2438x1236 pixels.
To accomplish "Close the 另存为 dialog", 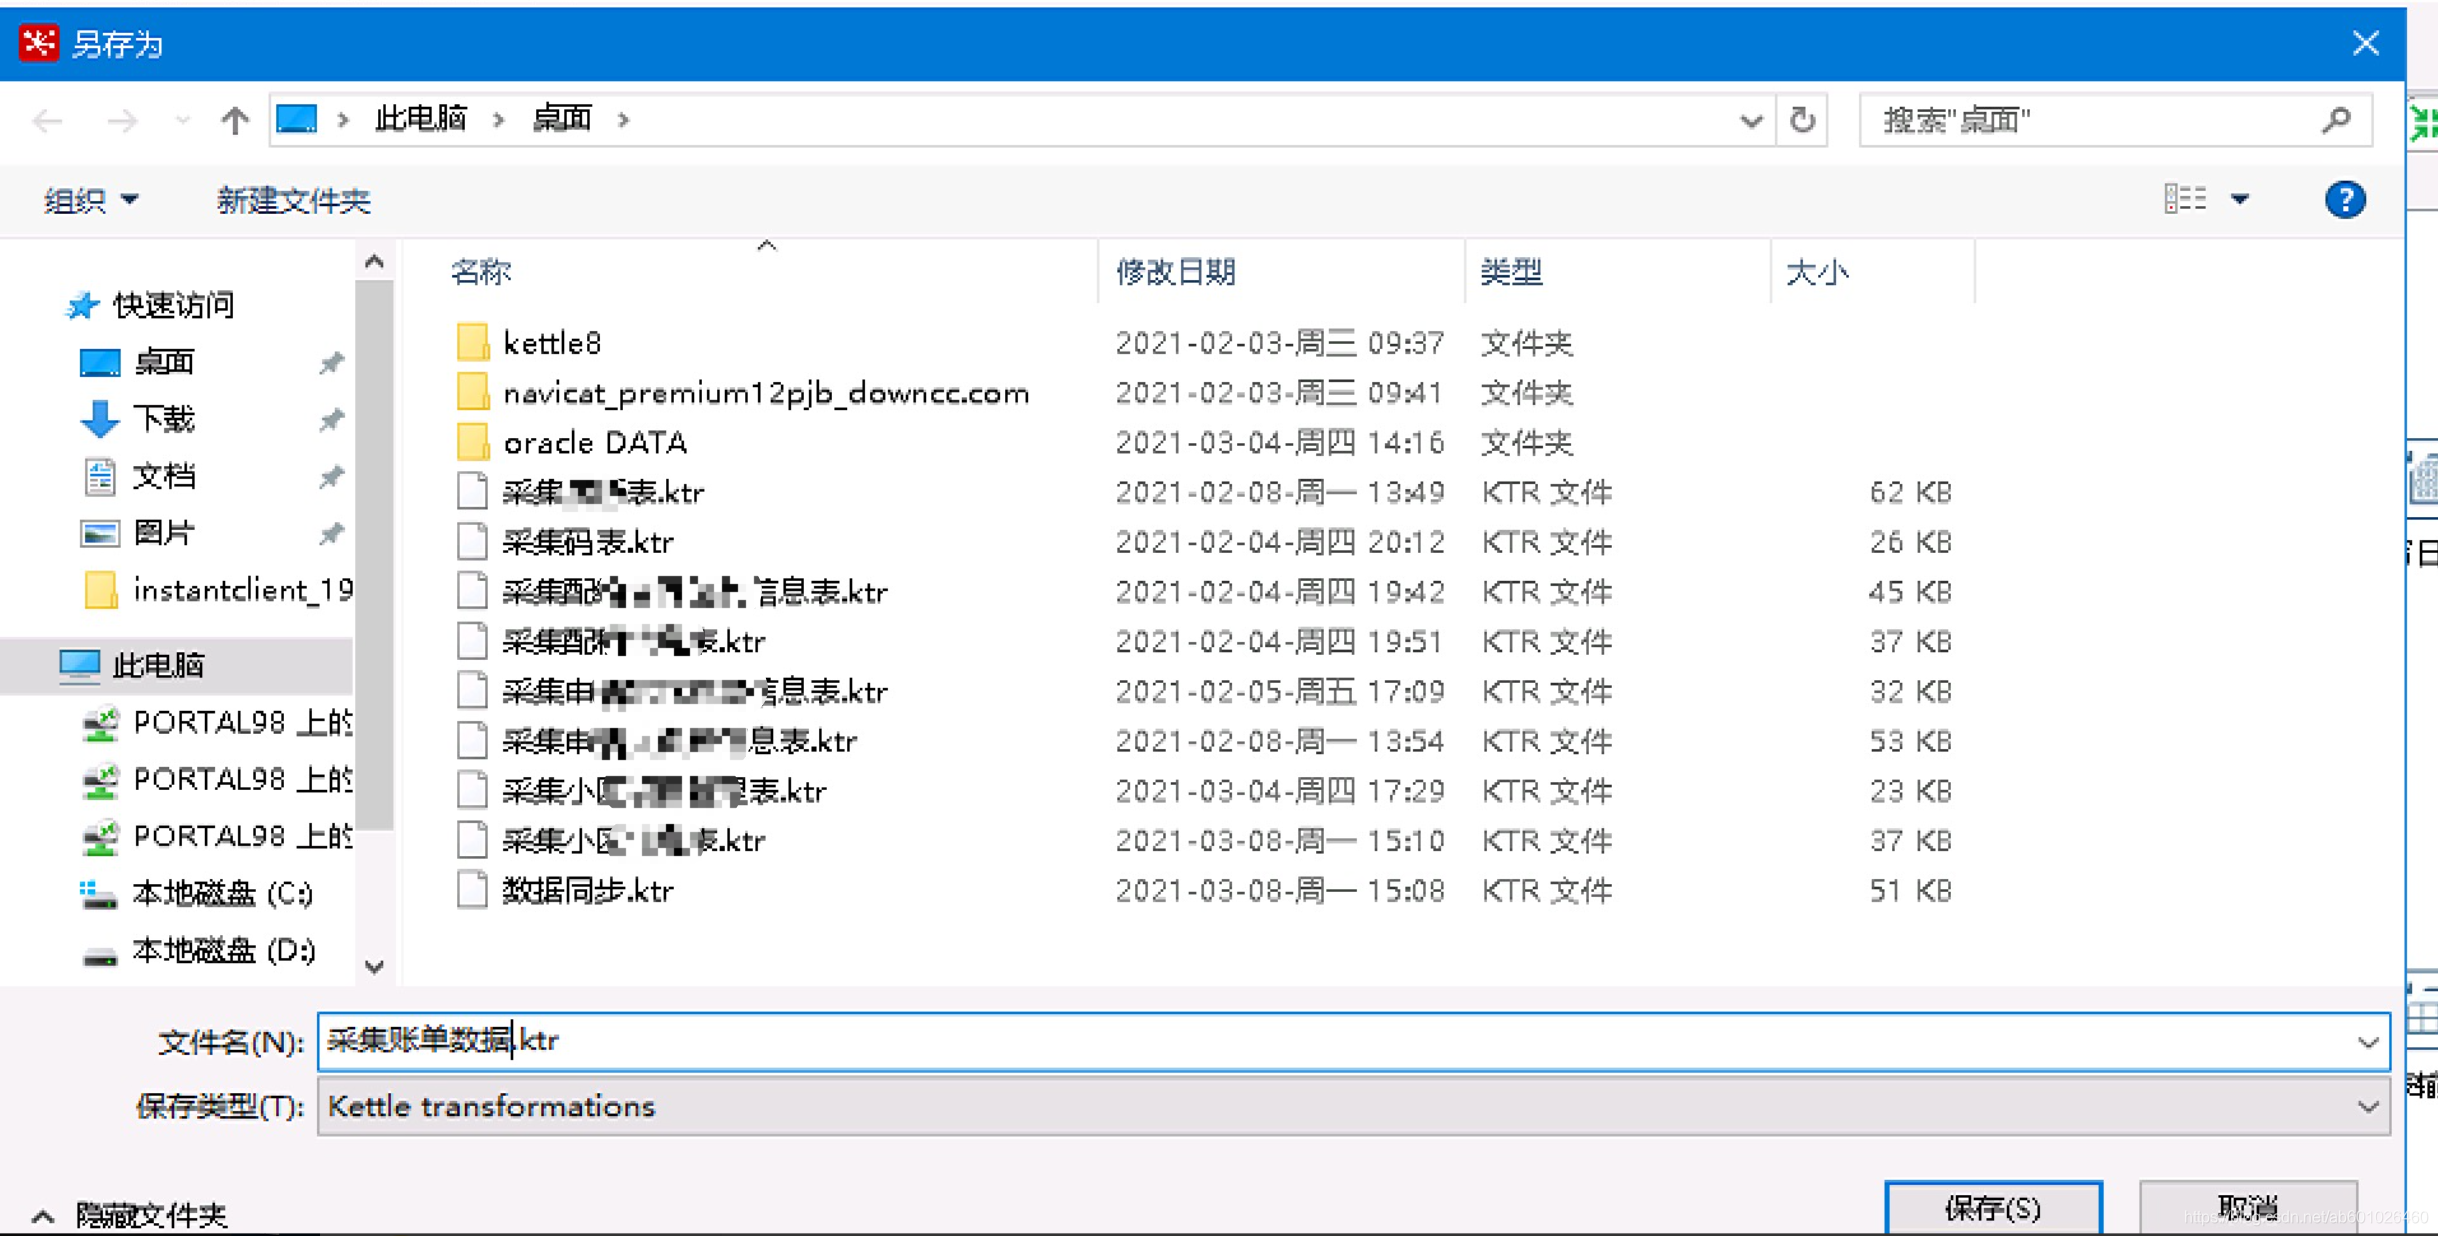I will (2366, 43).
